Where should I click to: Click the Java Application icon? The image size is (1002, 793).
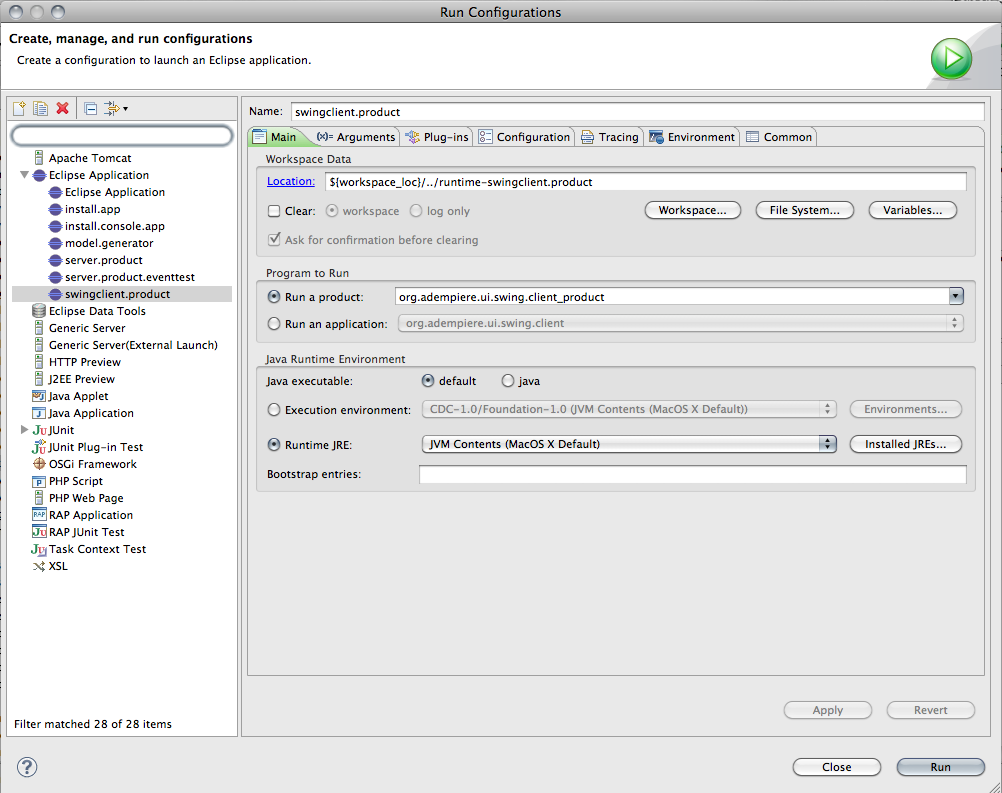39,413
